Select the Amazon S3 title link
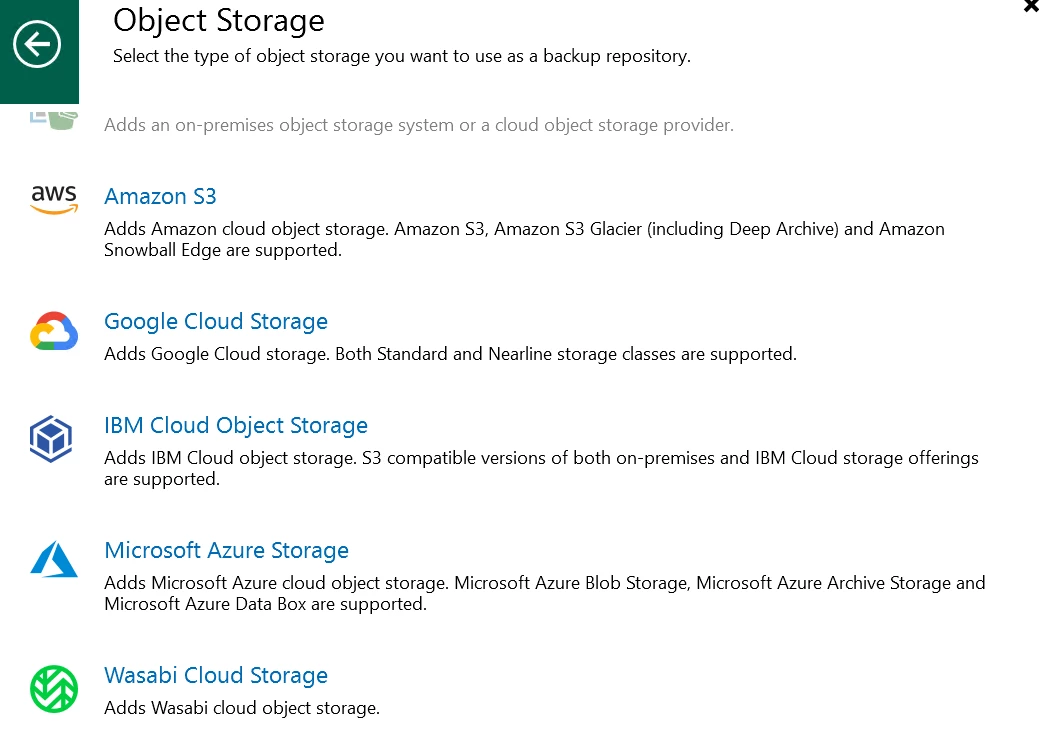1039x747 pixels. (160, 196)
